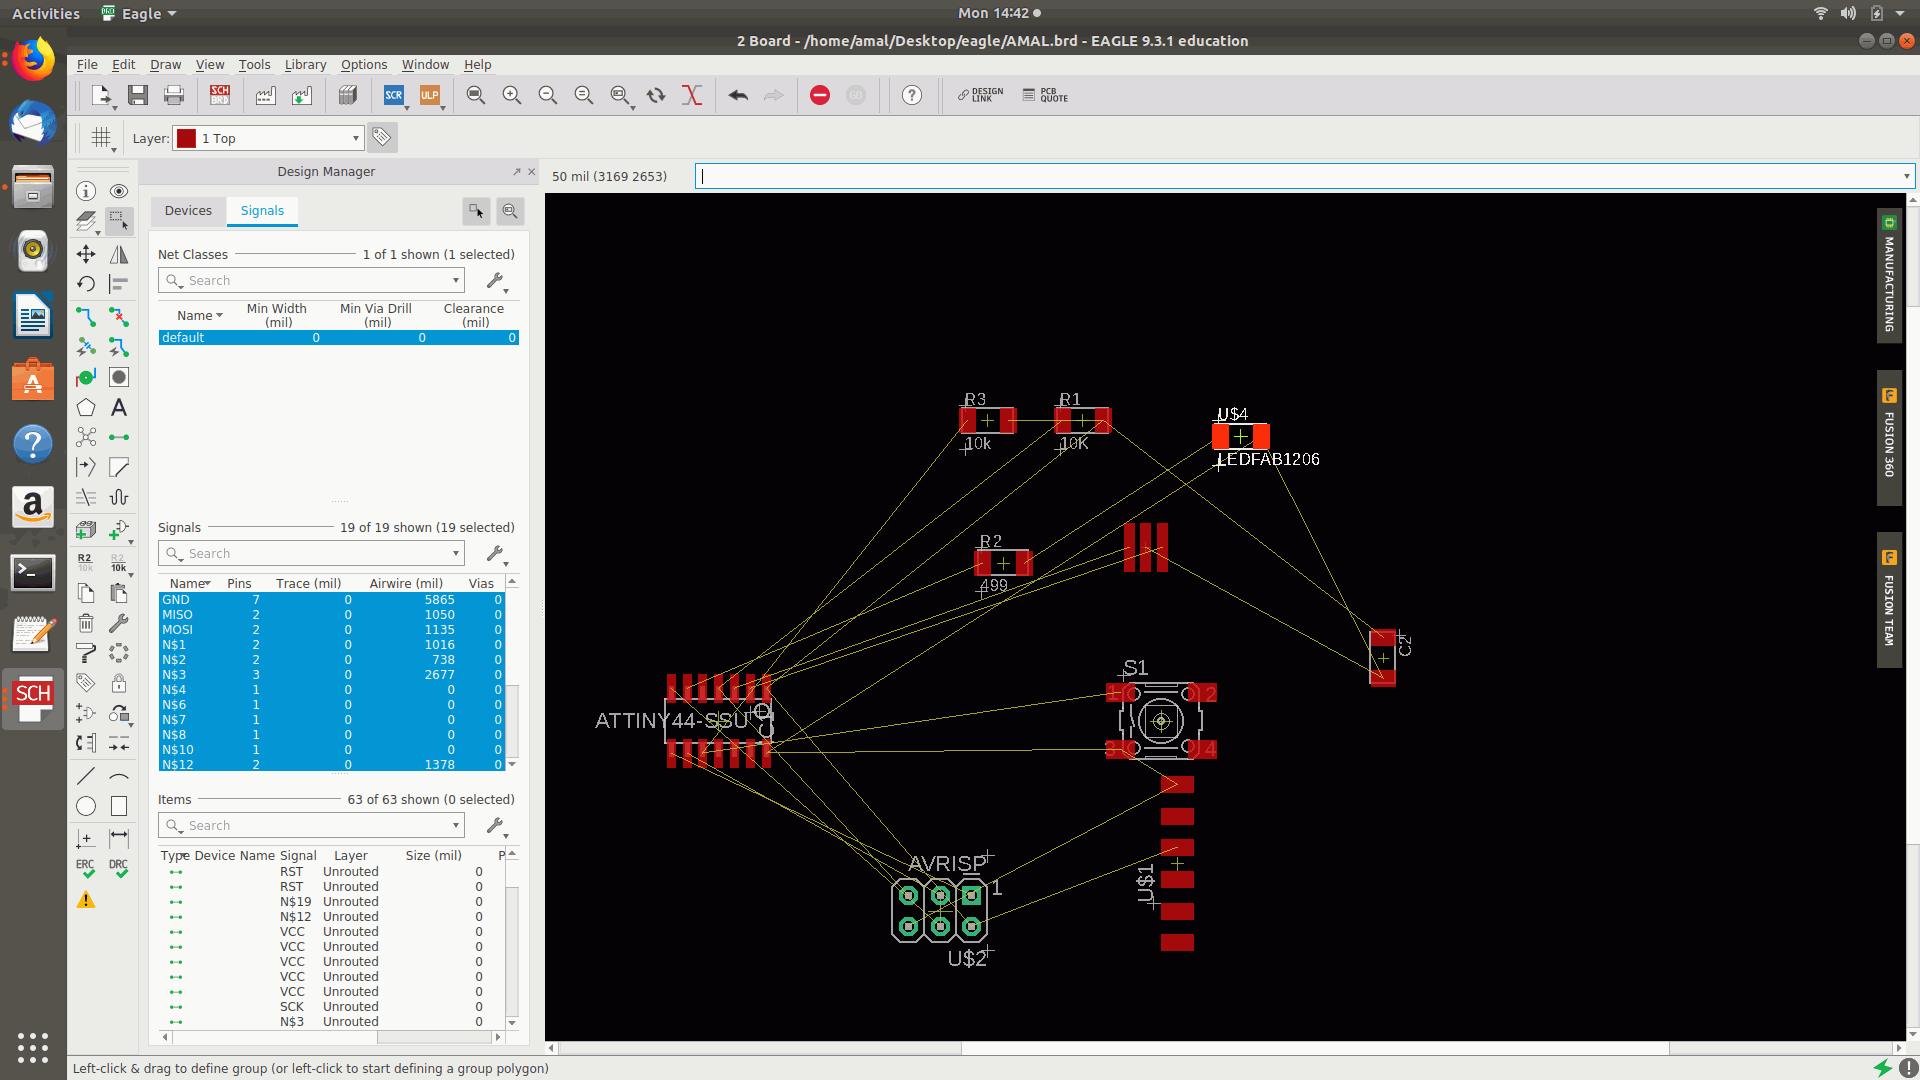This screenshot has height=1080, width=1920.
Task: Select the Delete trash tool
Action: [x=86, y=623]
